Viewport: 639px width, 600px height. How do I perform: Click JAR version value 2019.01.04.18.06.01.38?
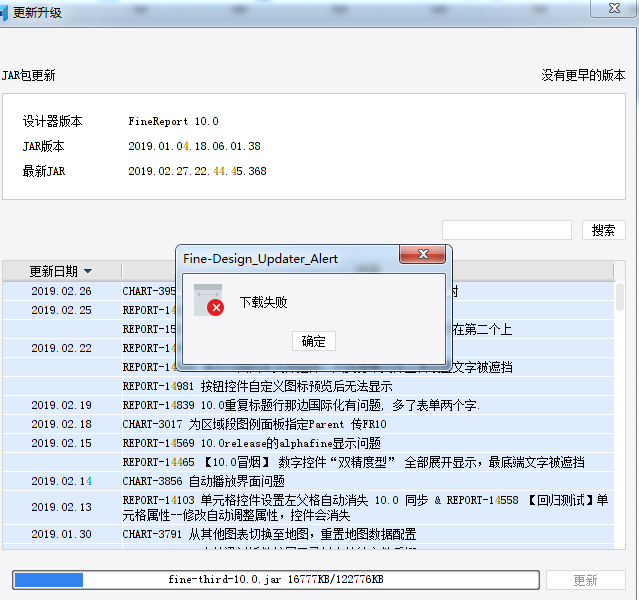194,146
